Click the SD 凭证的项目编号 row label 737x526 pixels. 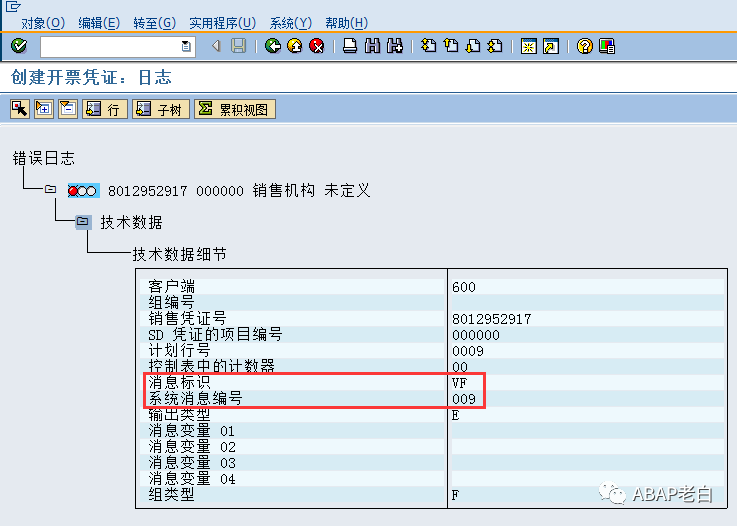tap(215, 334)
